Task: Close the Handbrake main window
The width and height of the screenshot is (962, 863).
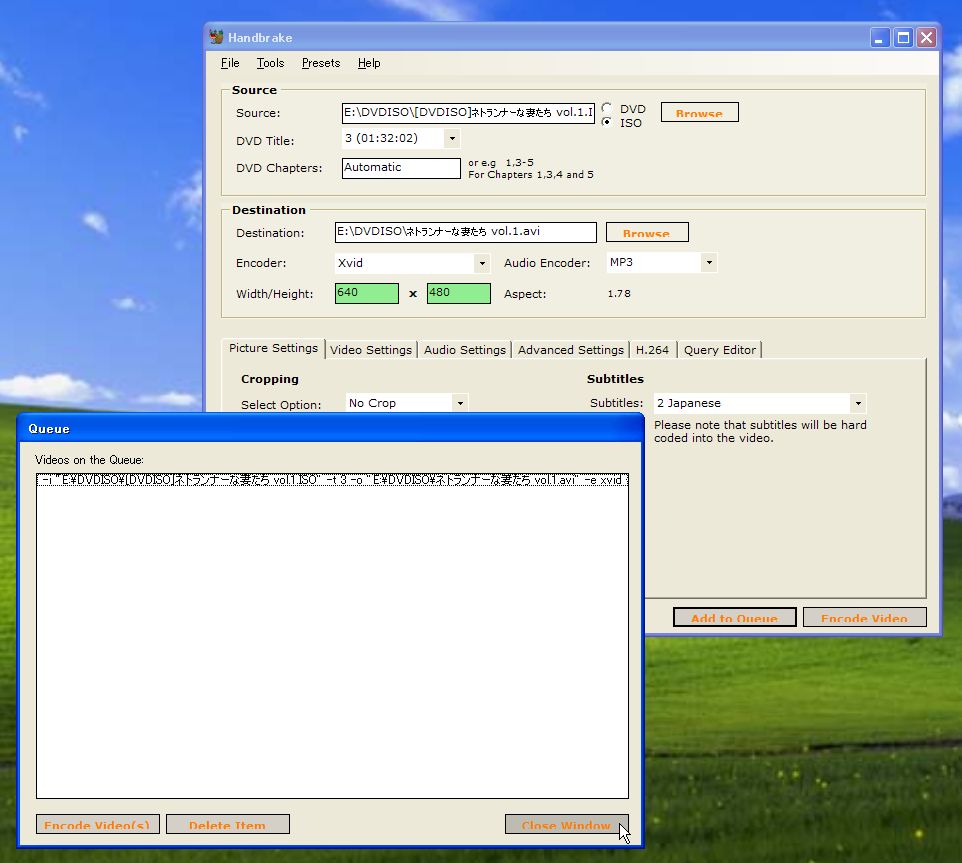Action: click(x=926, y=37)
